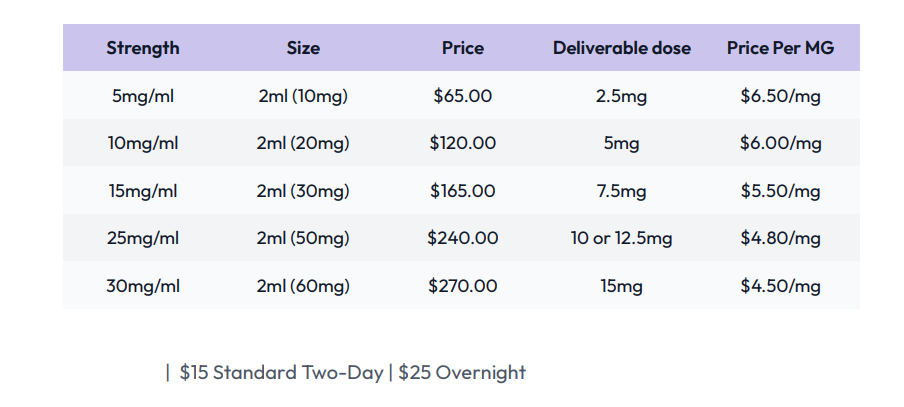
Task: Select the Price Per MG header
Action: 780,48
